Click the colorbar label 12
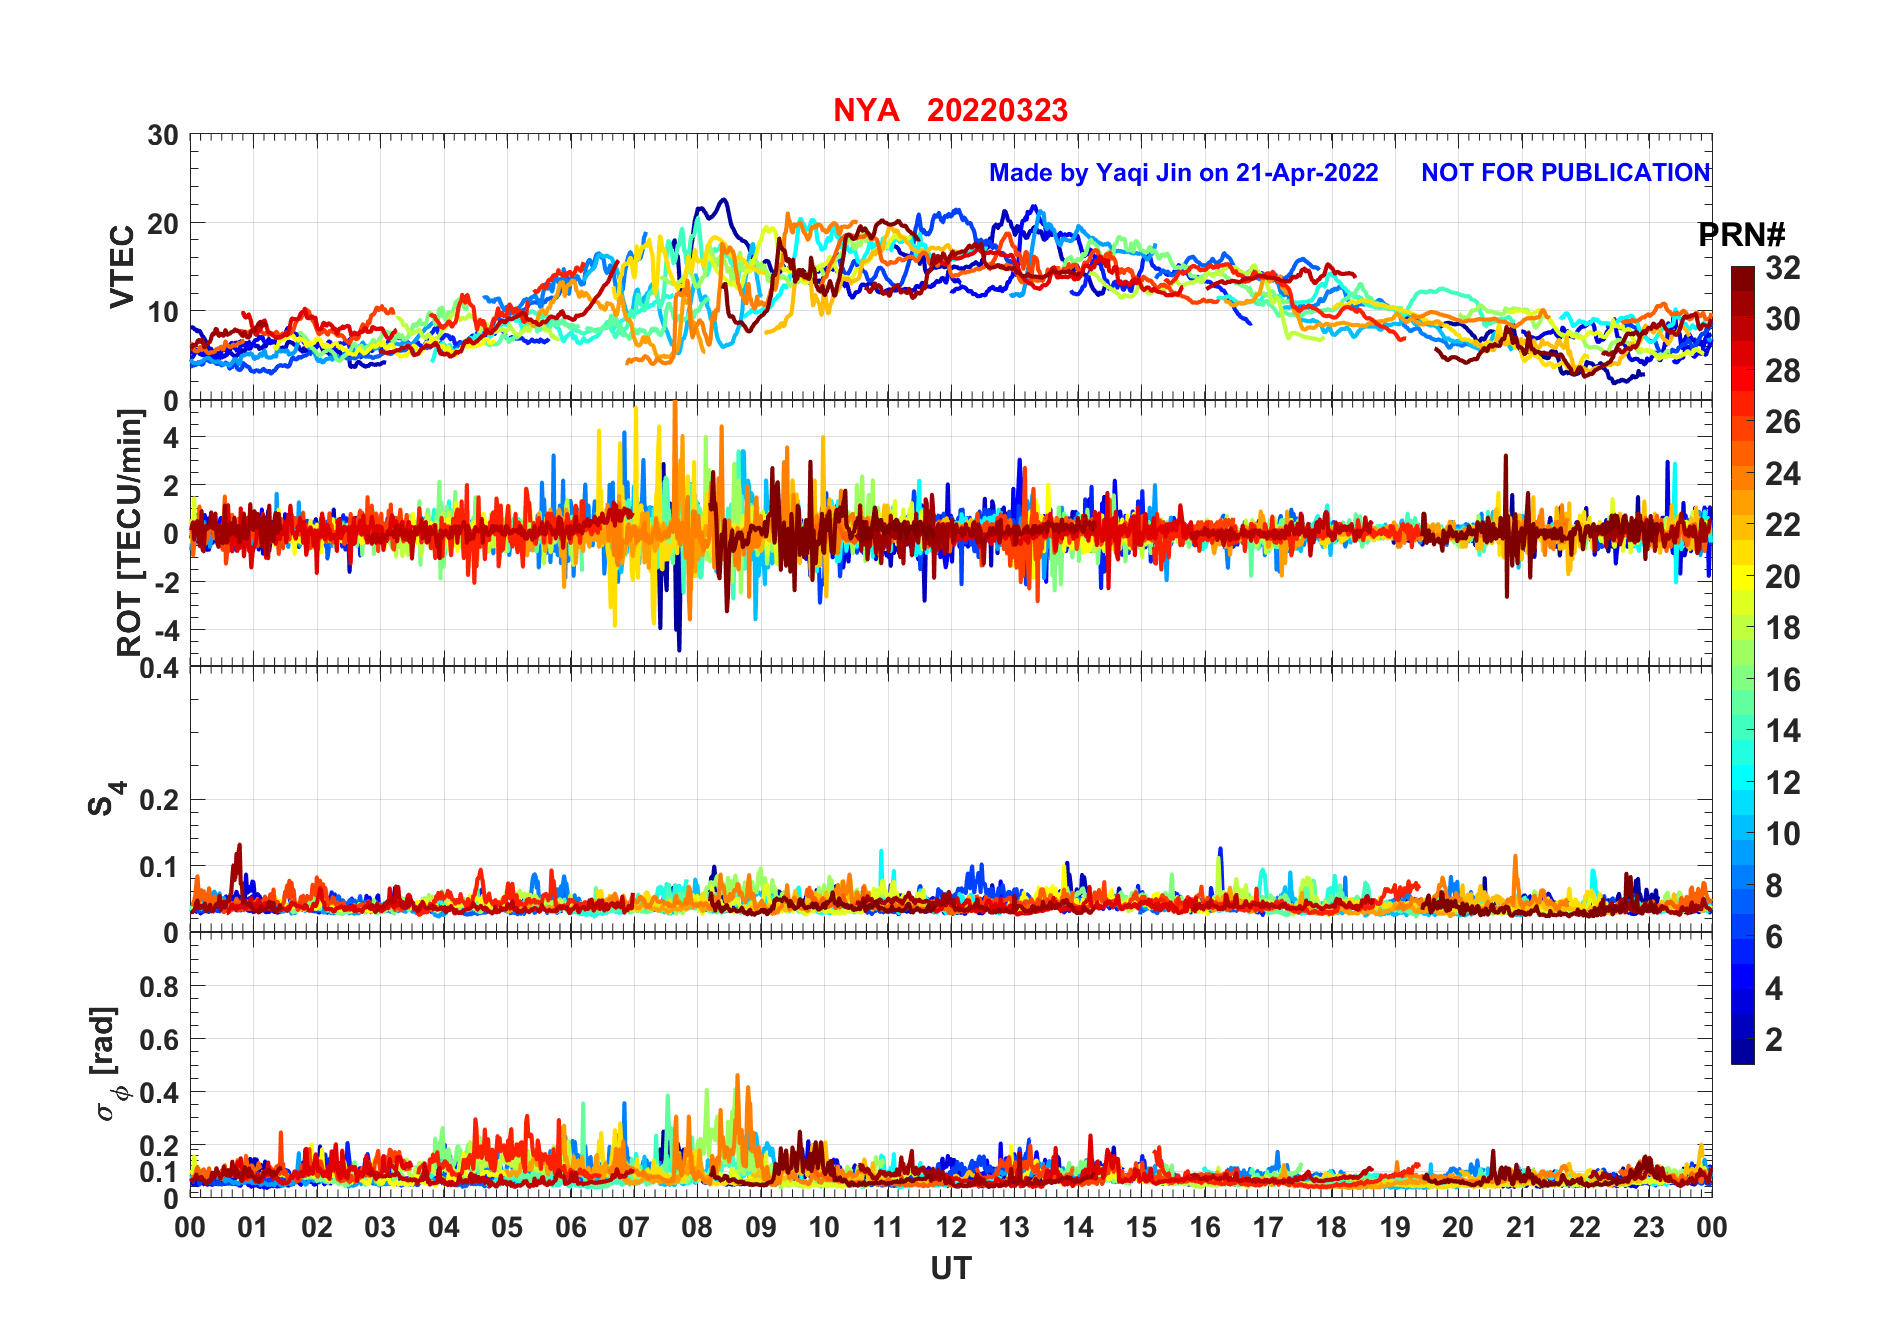Image resolution: width=1902 pixels, height=1330 pixels. pos(1783,783)
